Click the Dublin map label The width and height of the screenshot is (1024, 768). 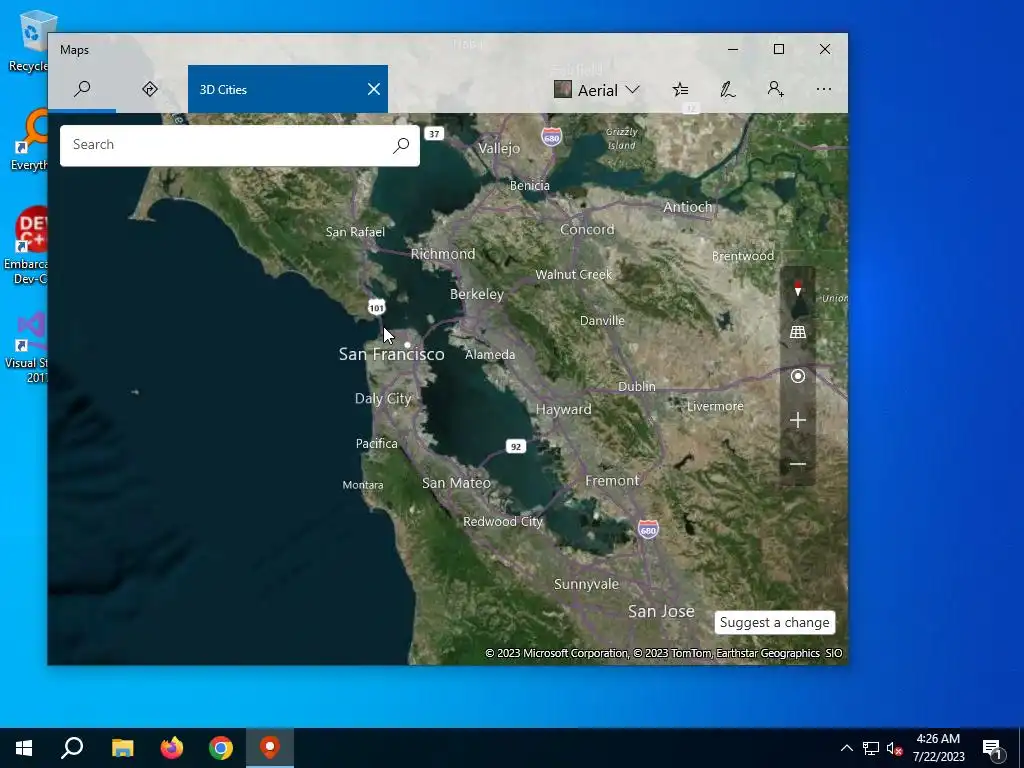click(x=637, y=387)
